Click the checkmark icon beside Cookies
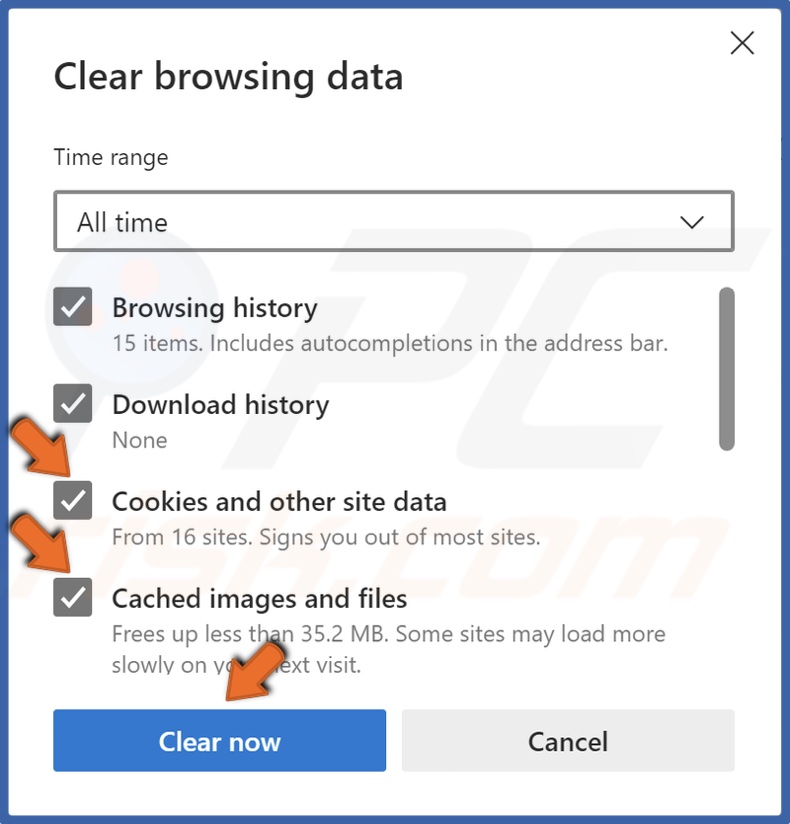The image size is (790, 824). point(71,501)
